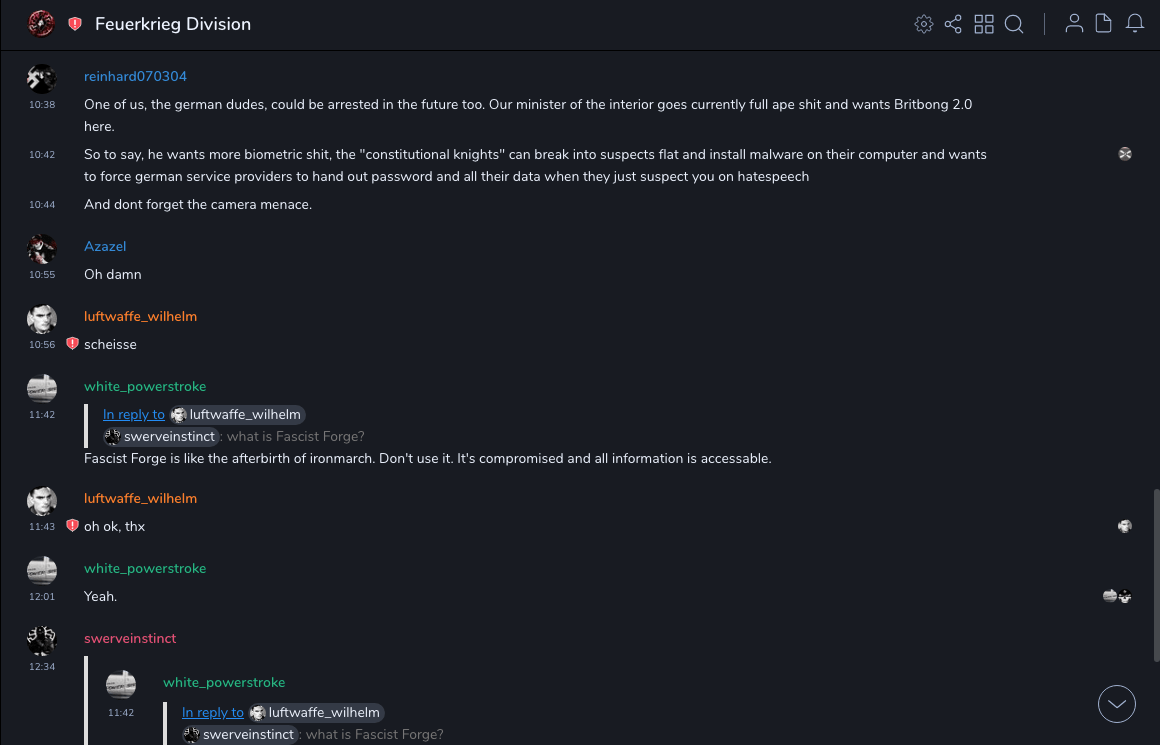1160x745 pixels.
Task: Click the red shield badge beside channel title
Action: [x=75, y=24]
